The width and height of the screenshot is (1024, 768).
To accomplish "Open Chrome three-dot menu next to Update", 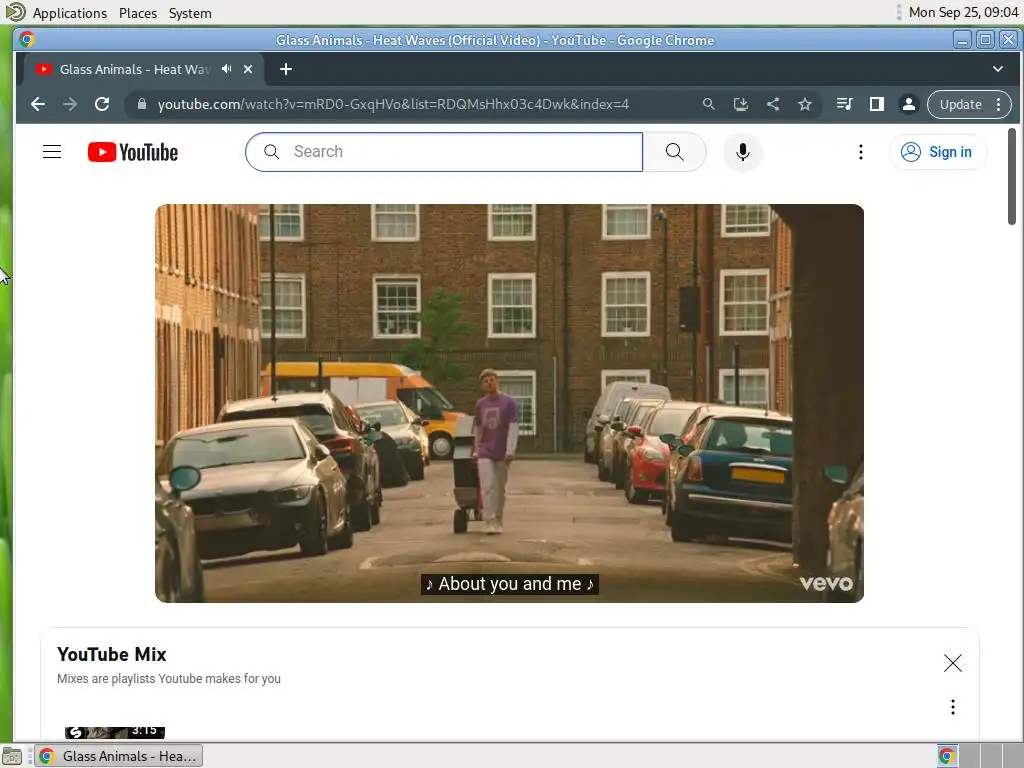I will point(999,104).
